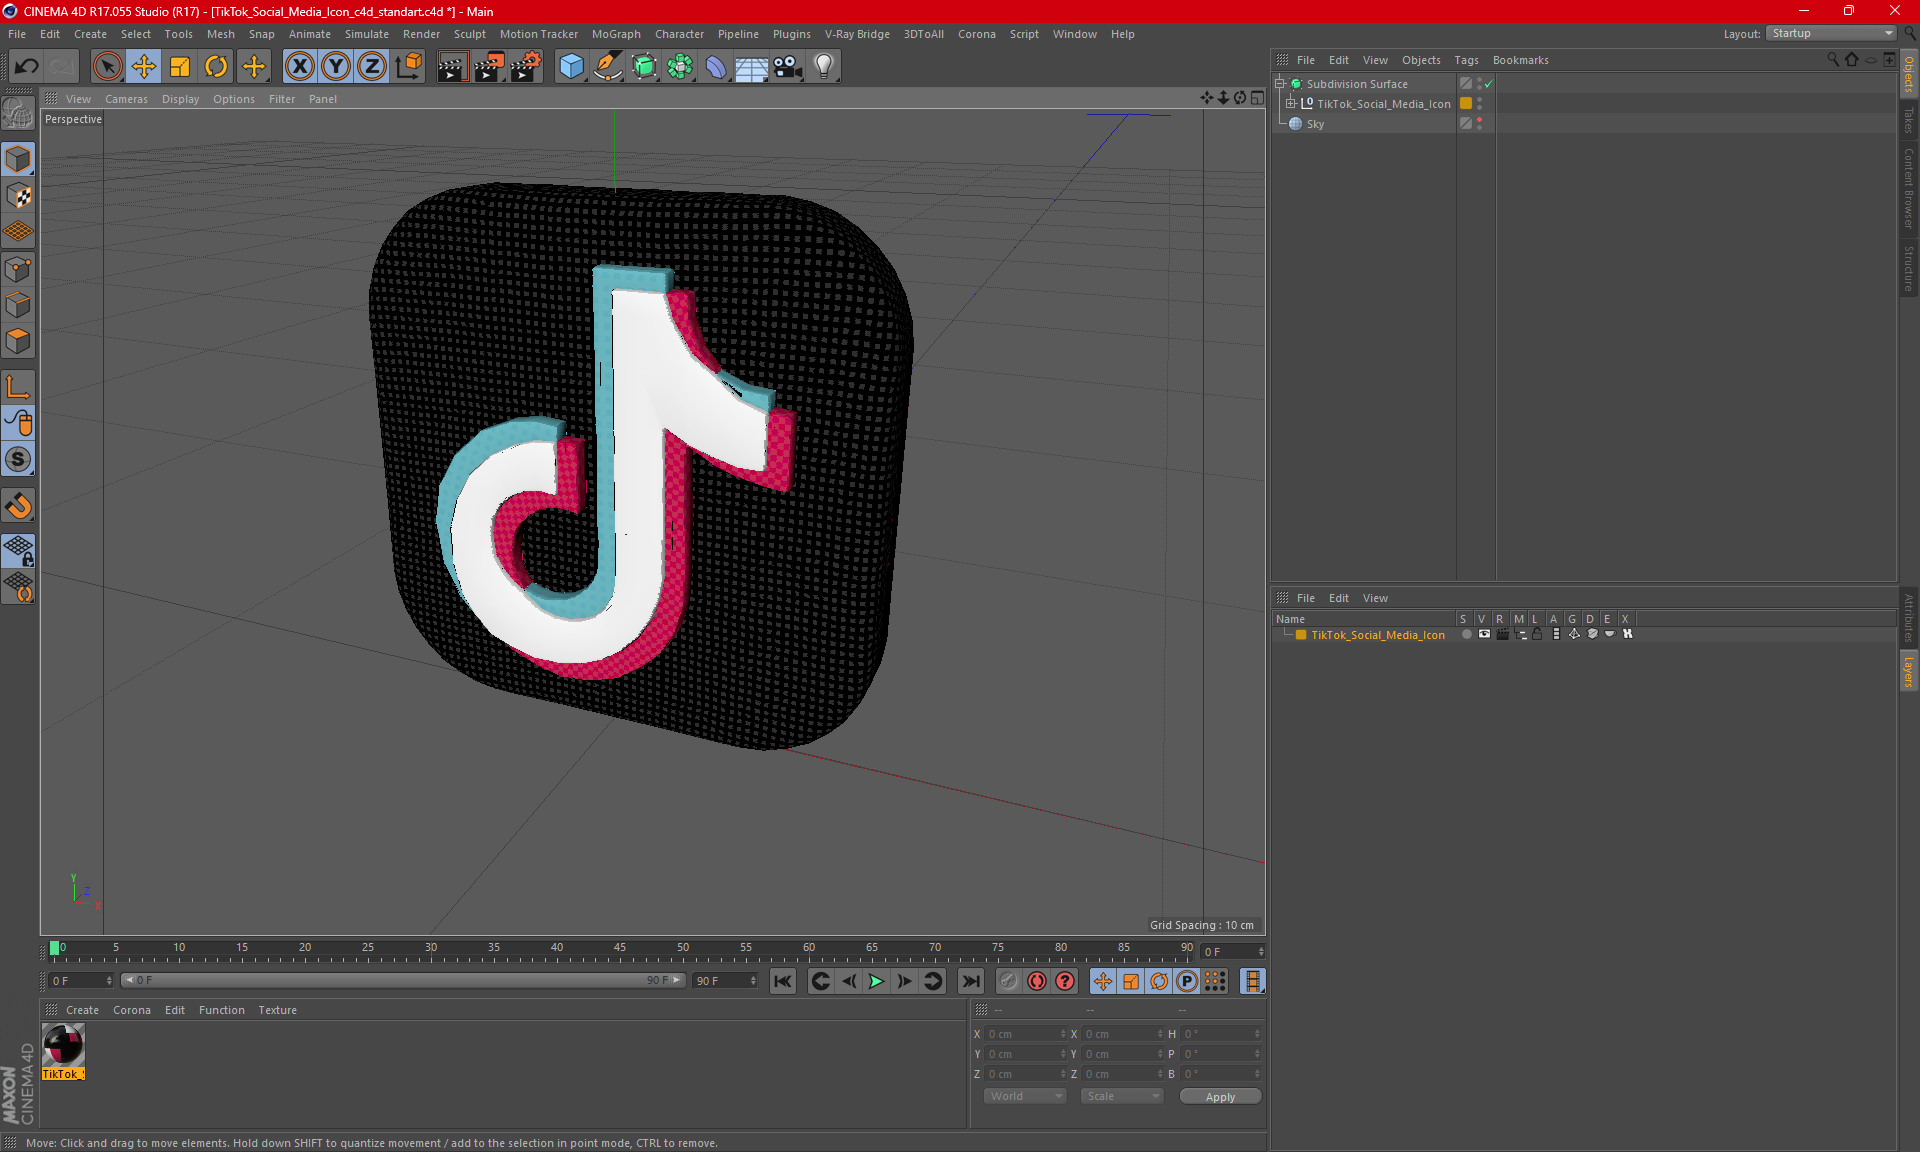Toggle Sky visibility dots
Viewport: 1920px width, 1152px height.
[x=1479, y=124]
